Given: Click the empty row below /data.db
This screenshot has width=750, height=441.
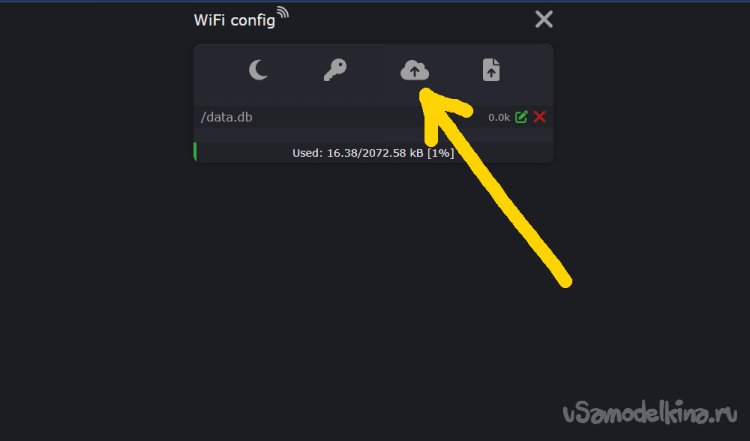Looking at the screenshot, I should pyautogui.click(x=373, y=135).
